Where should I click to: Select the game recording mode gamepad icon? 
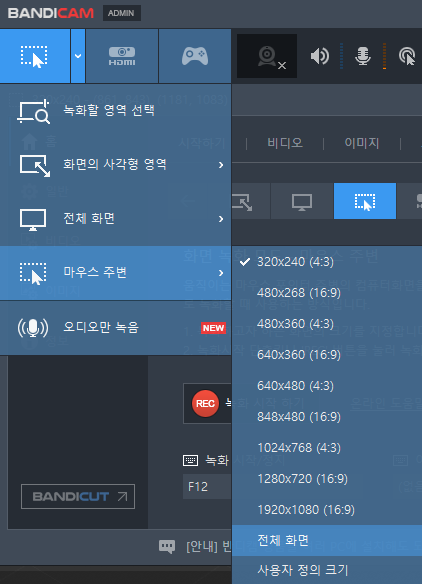(x=195, y=56)
